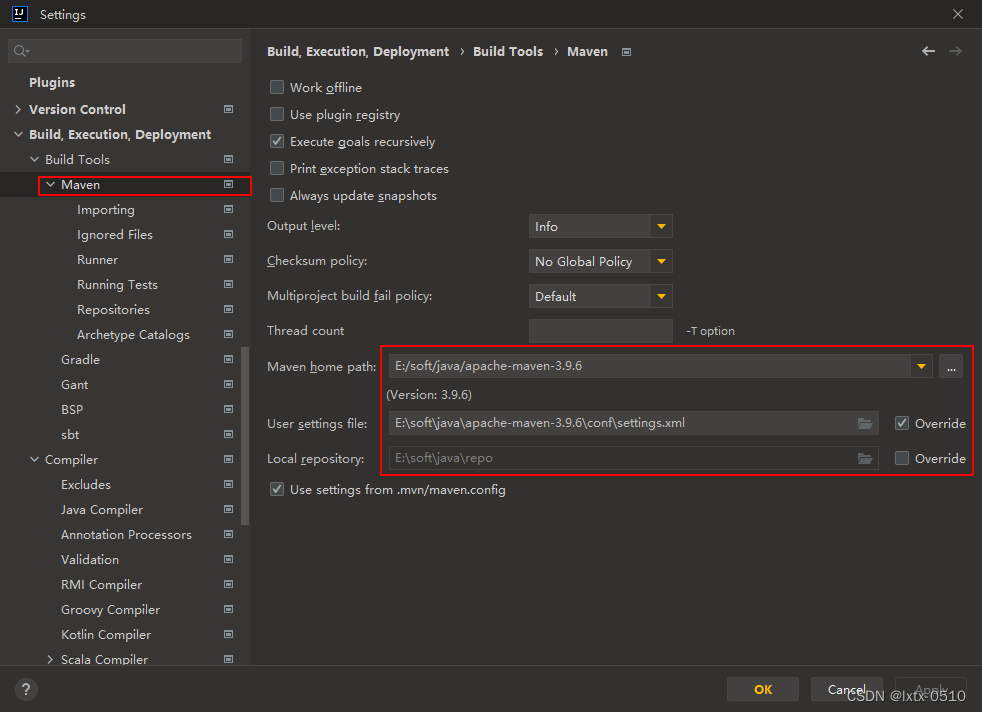Click the project-level icon beside Runner
The width and height of the screenshot is (982, 712).
tap(229, 259)
